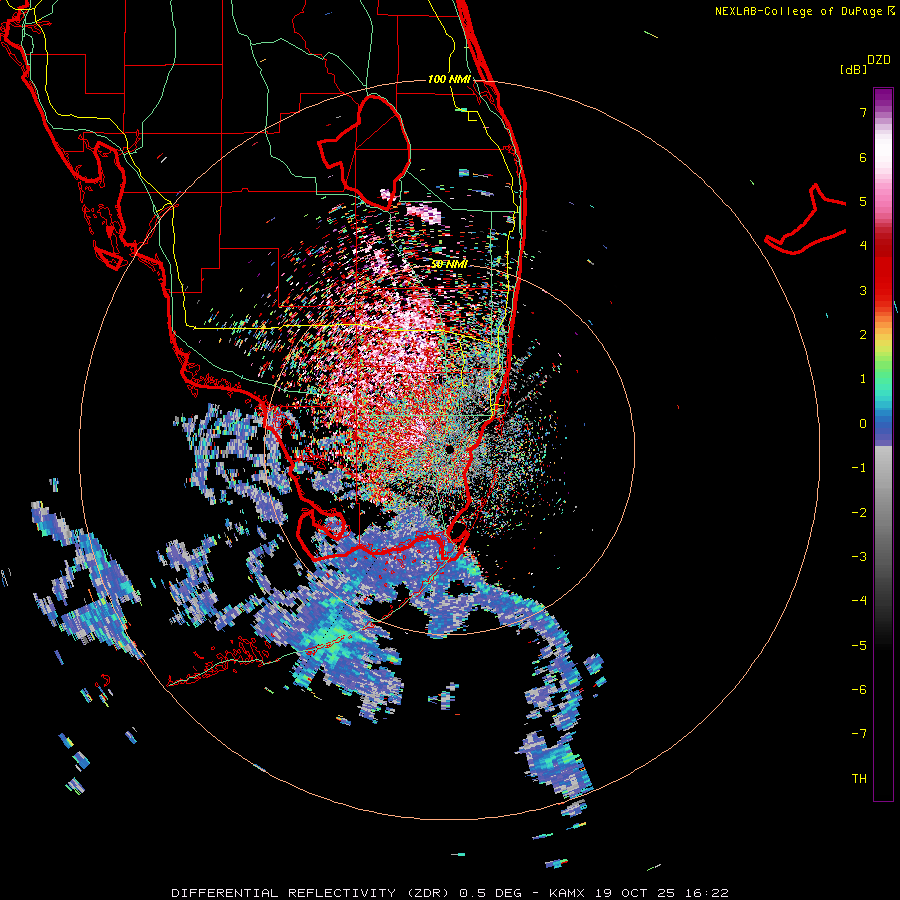
Task: Click the 100 NMI range ring label
Action: click(x=449, y=79)
